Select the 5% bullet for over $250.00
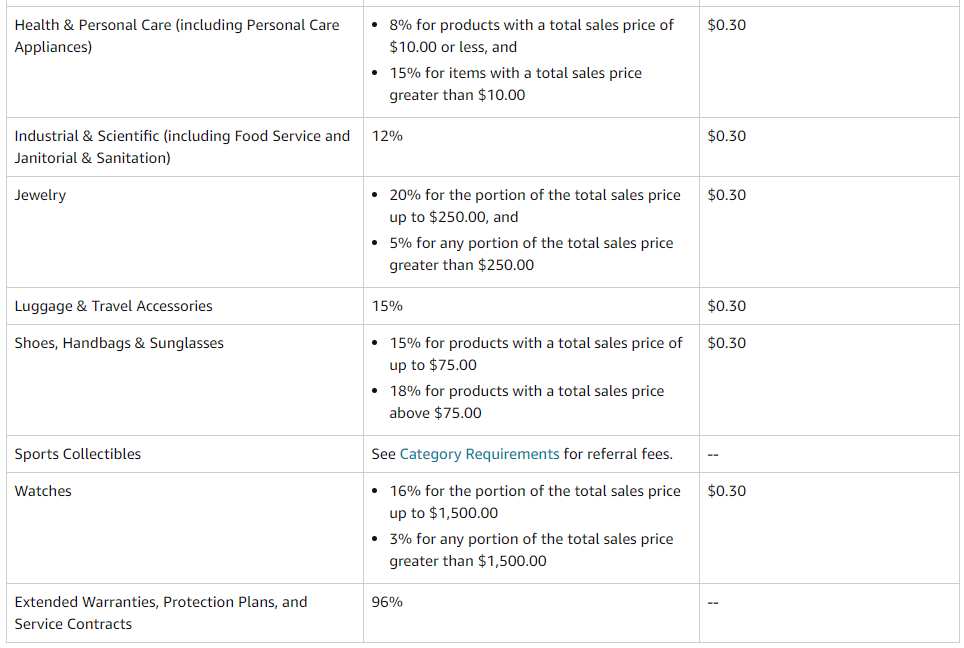 (531, 254)
